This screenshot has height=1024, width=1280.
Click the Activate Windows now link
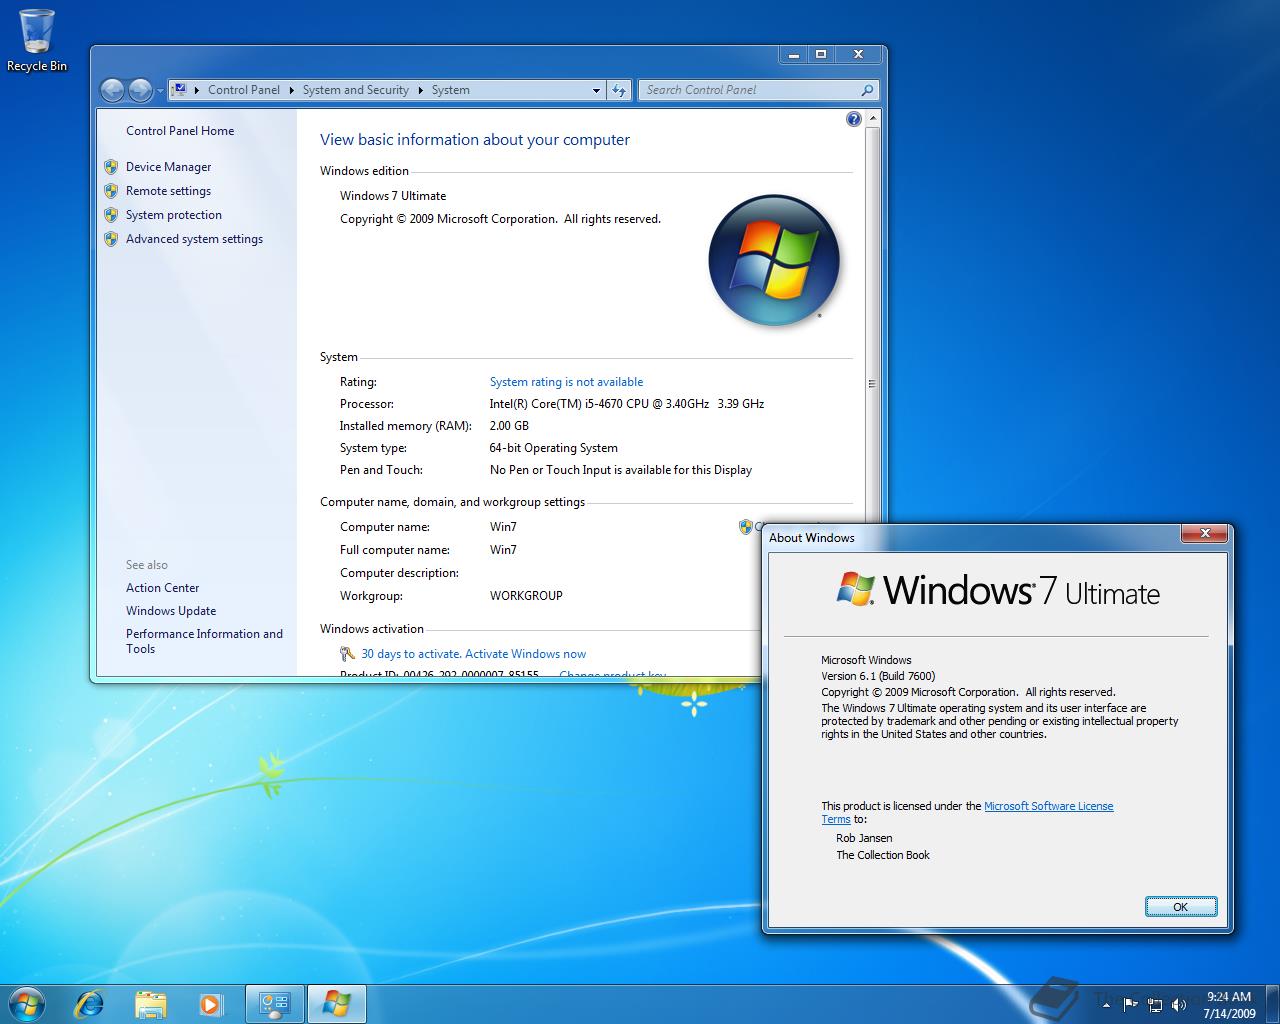[x=525, y=653]
